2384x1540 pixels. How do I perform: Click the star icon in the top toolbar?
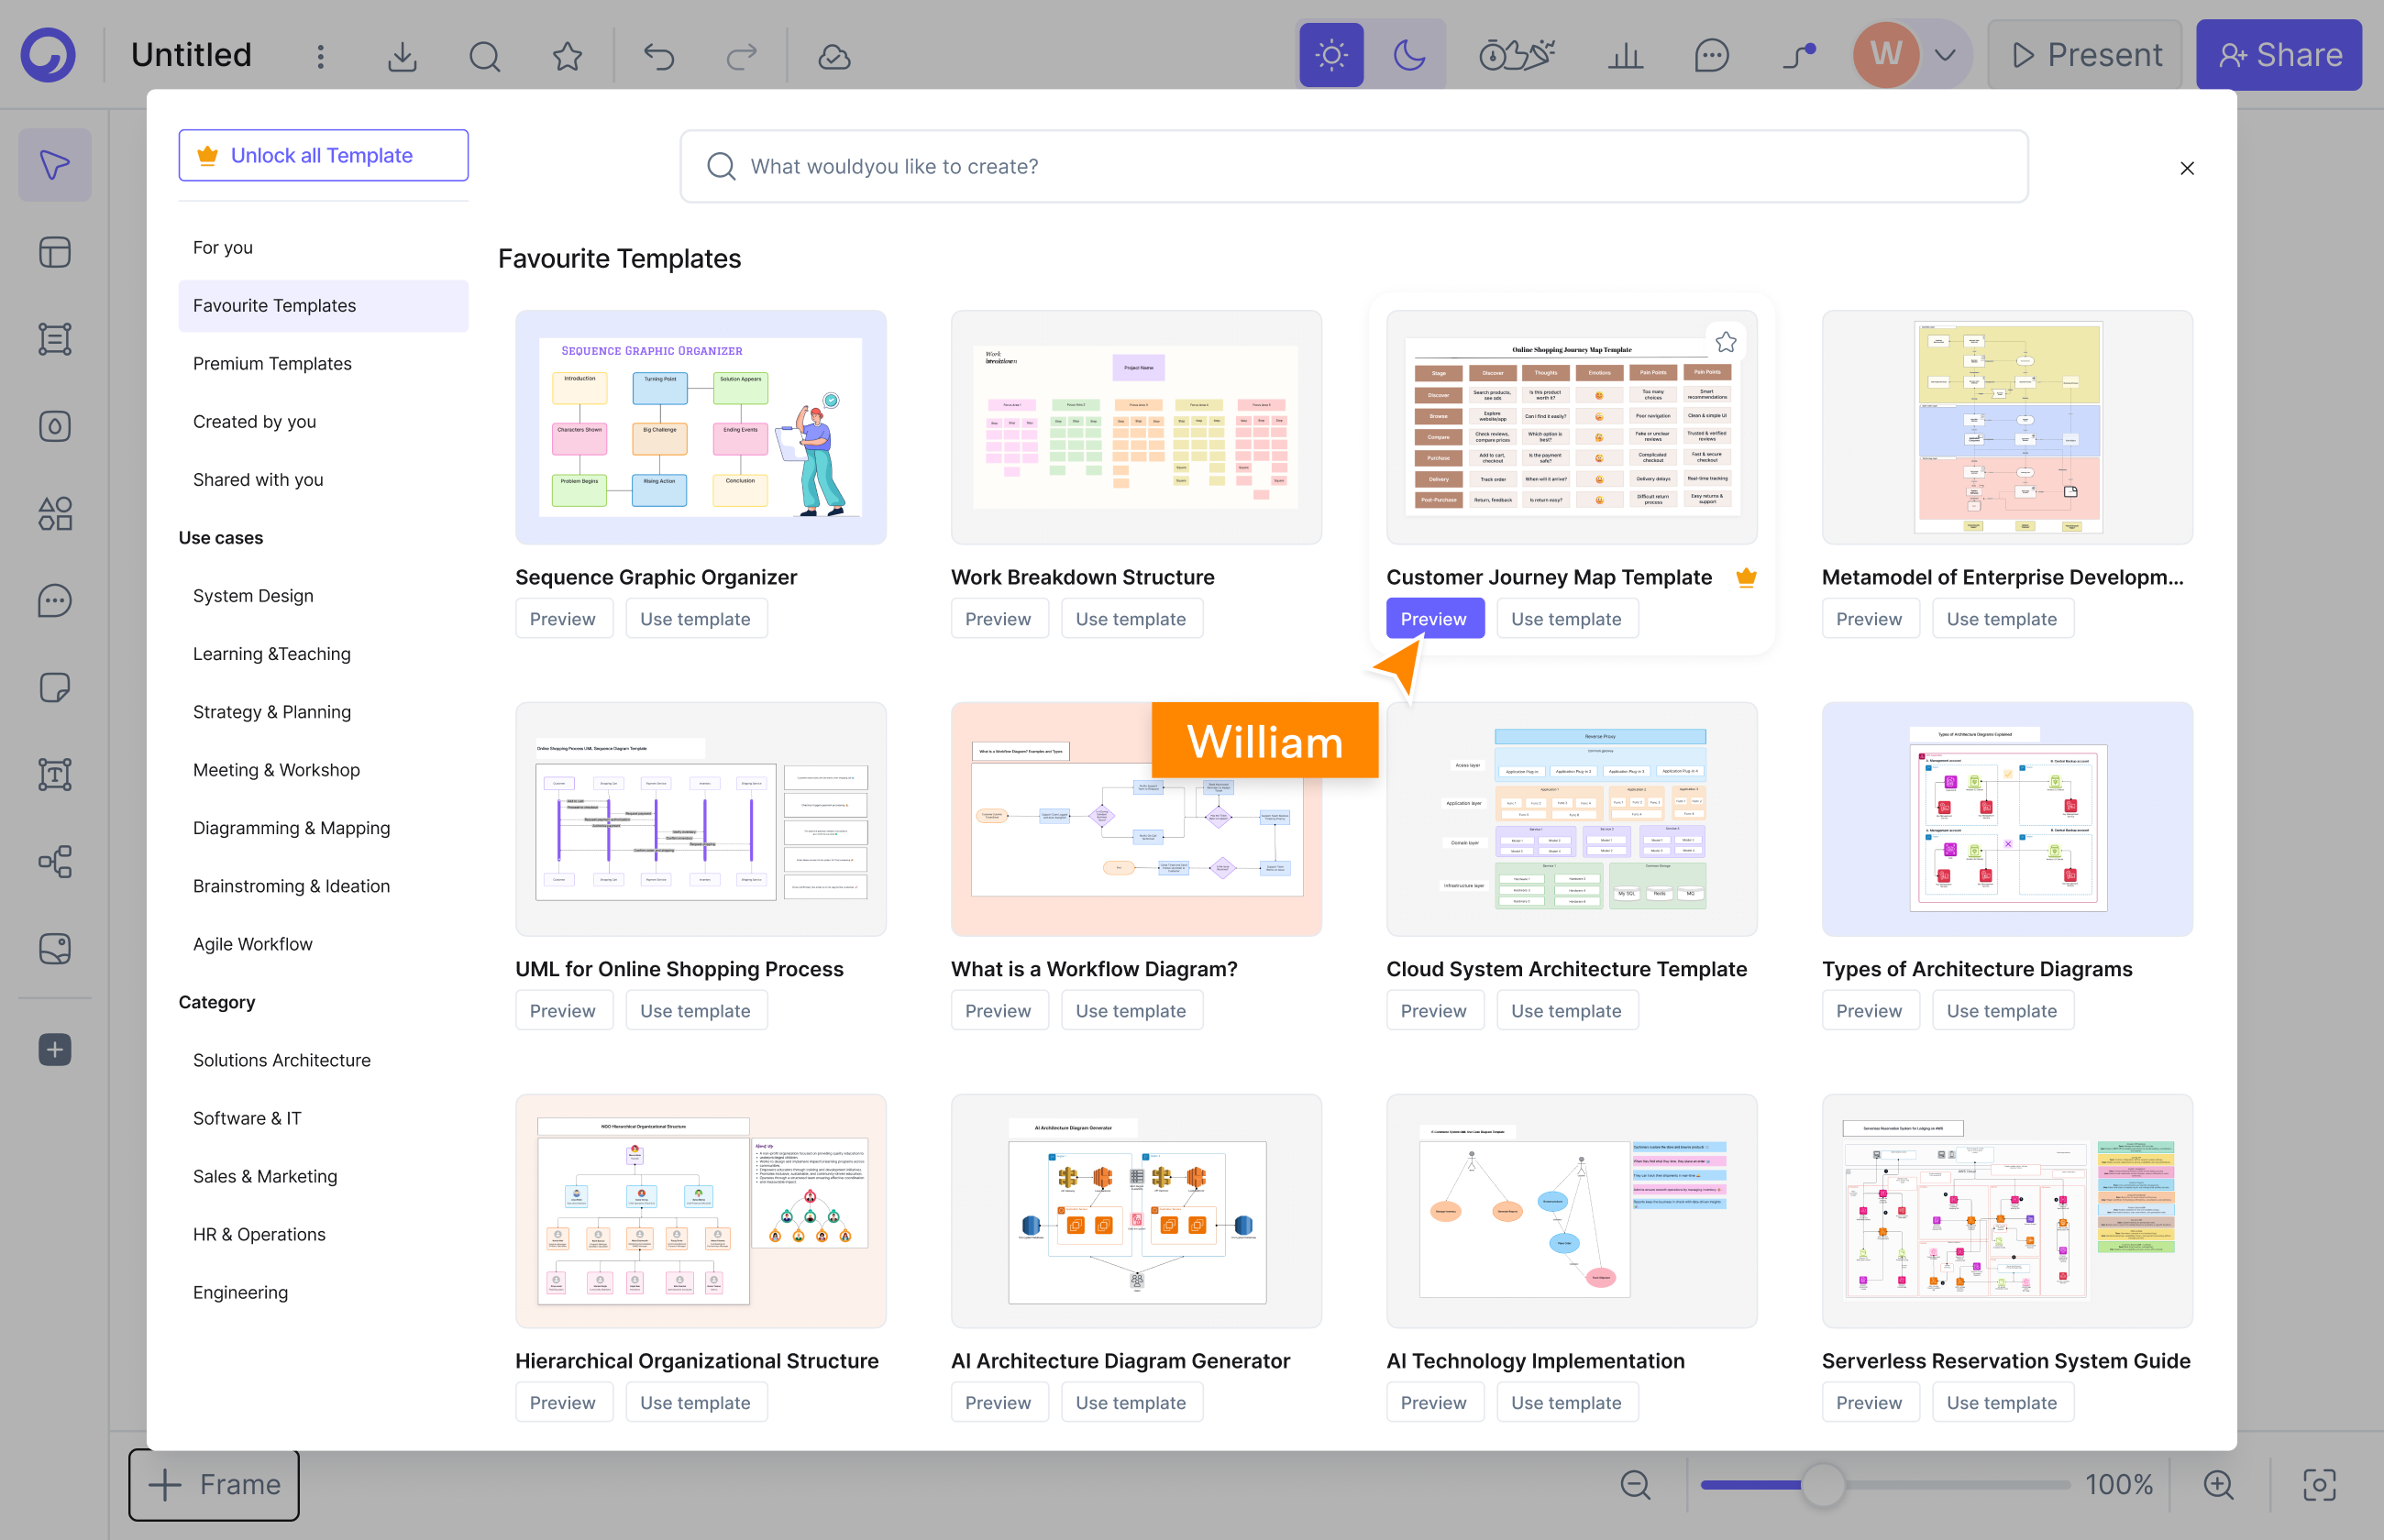567,56
